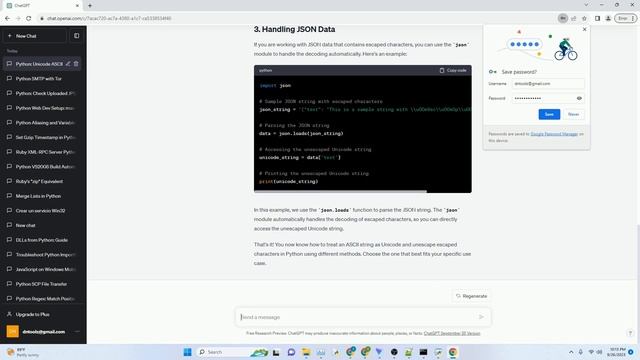Open the Python VS2008 Build chat
640x360 pixels.
[x=42, y=167]
